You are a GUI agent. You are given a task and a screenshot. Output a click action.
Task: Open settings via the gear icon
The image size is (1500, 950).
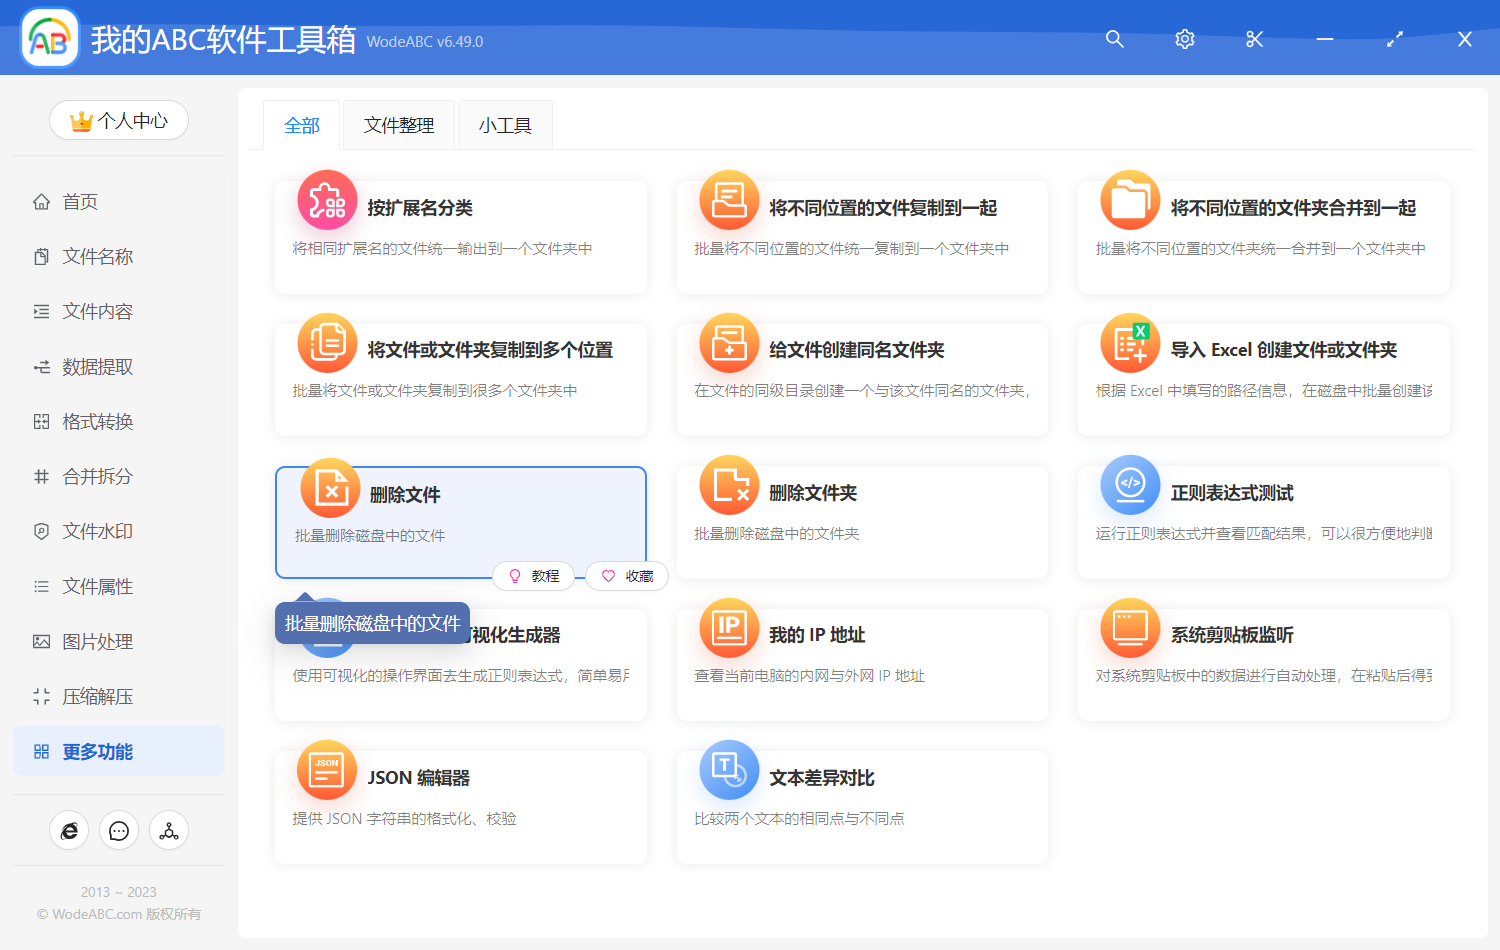pyautogui.click(x=1184, y=39)
